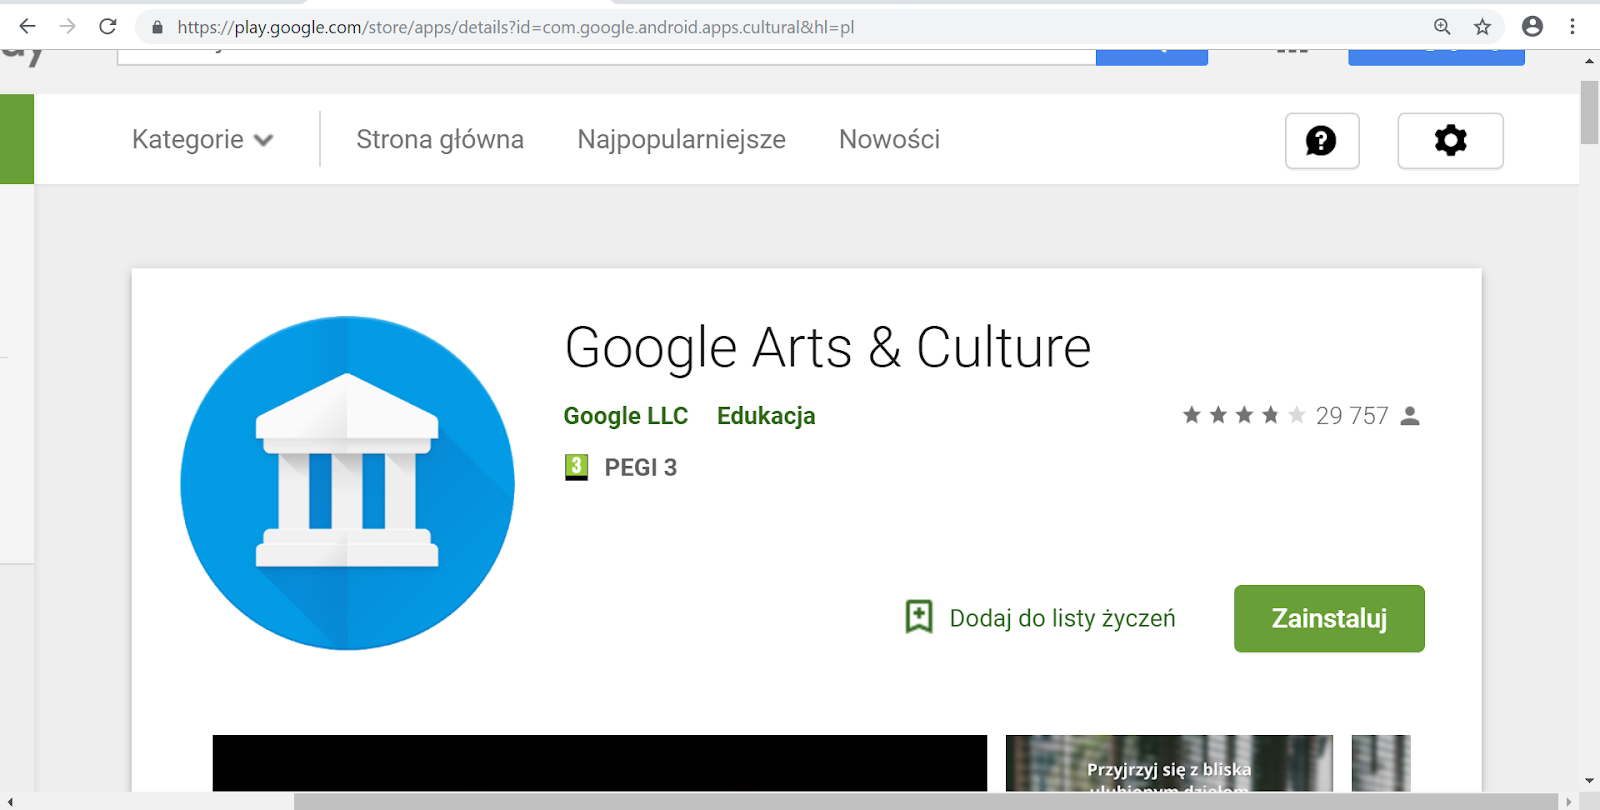
Task: Click the scroll down arrow of the vertical scrollbar
Action: (x=1589, y=781)
